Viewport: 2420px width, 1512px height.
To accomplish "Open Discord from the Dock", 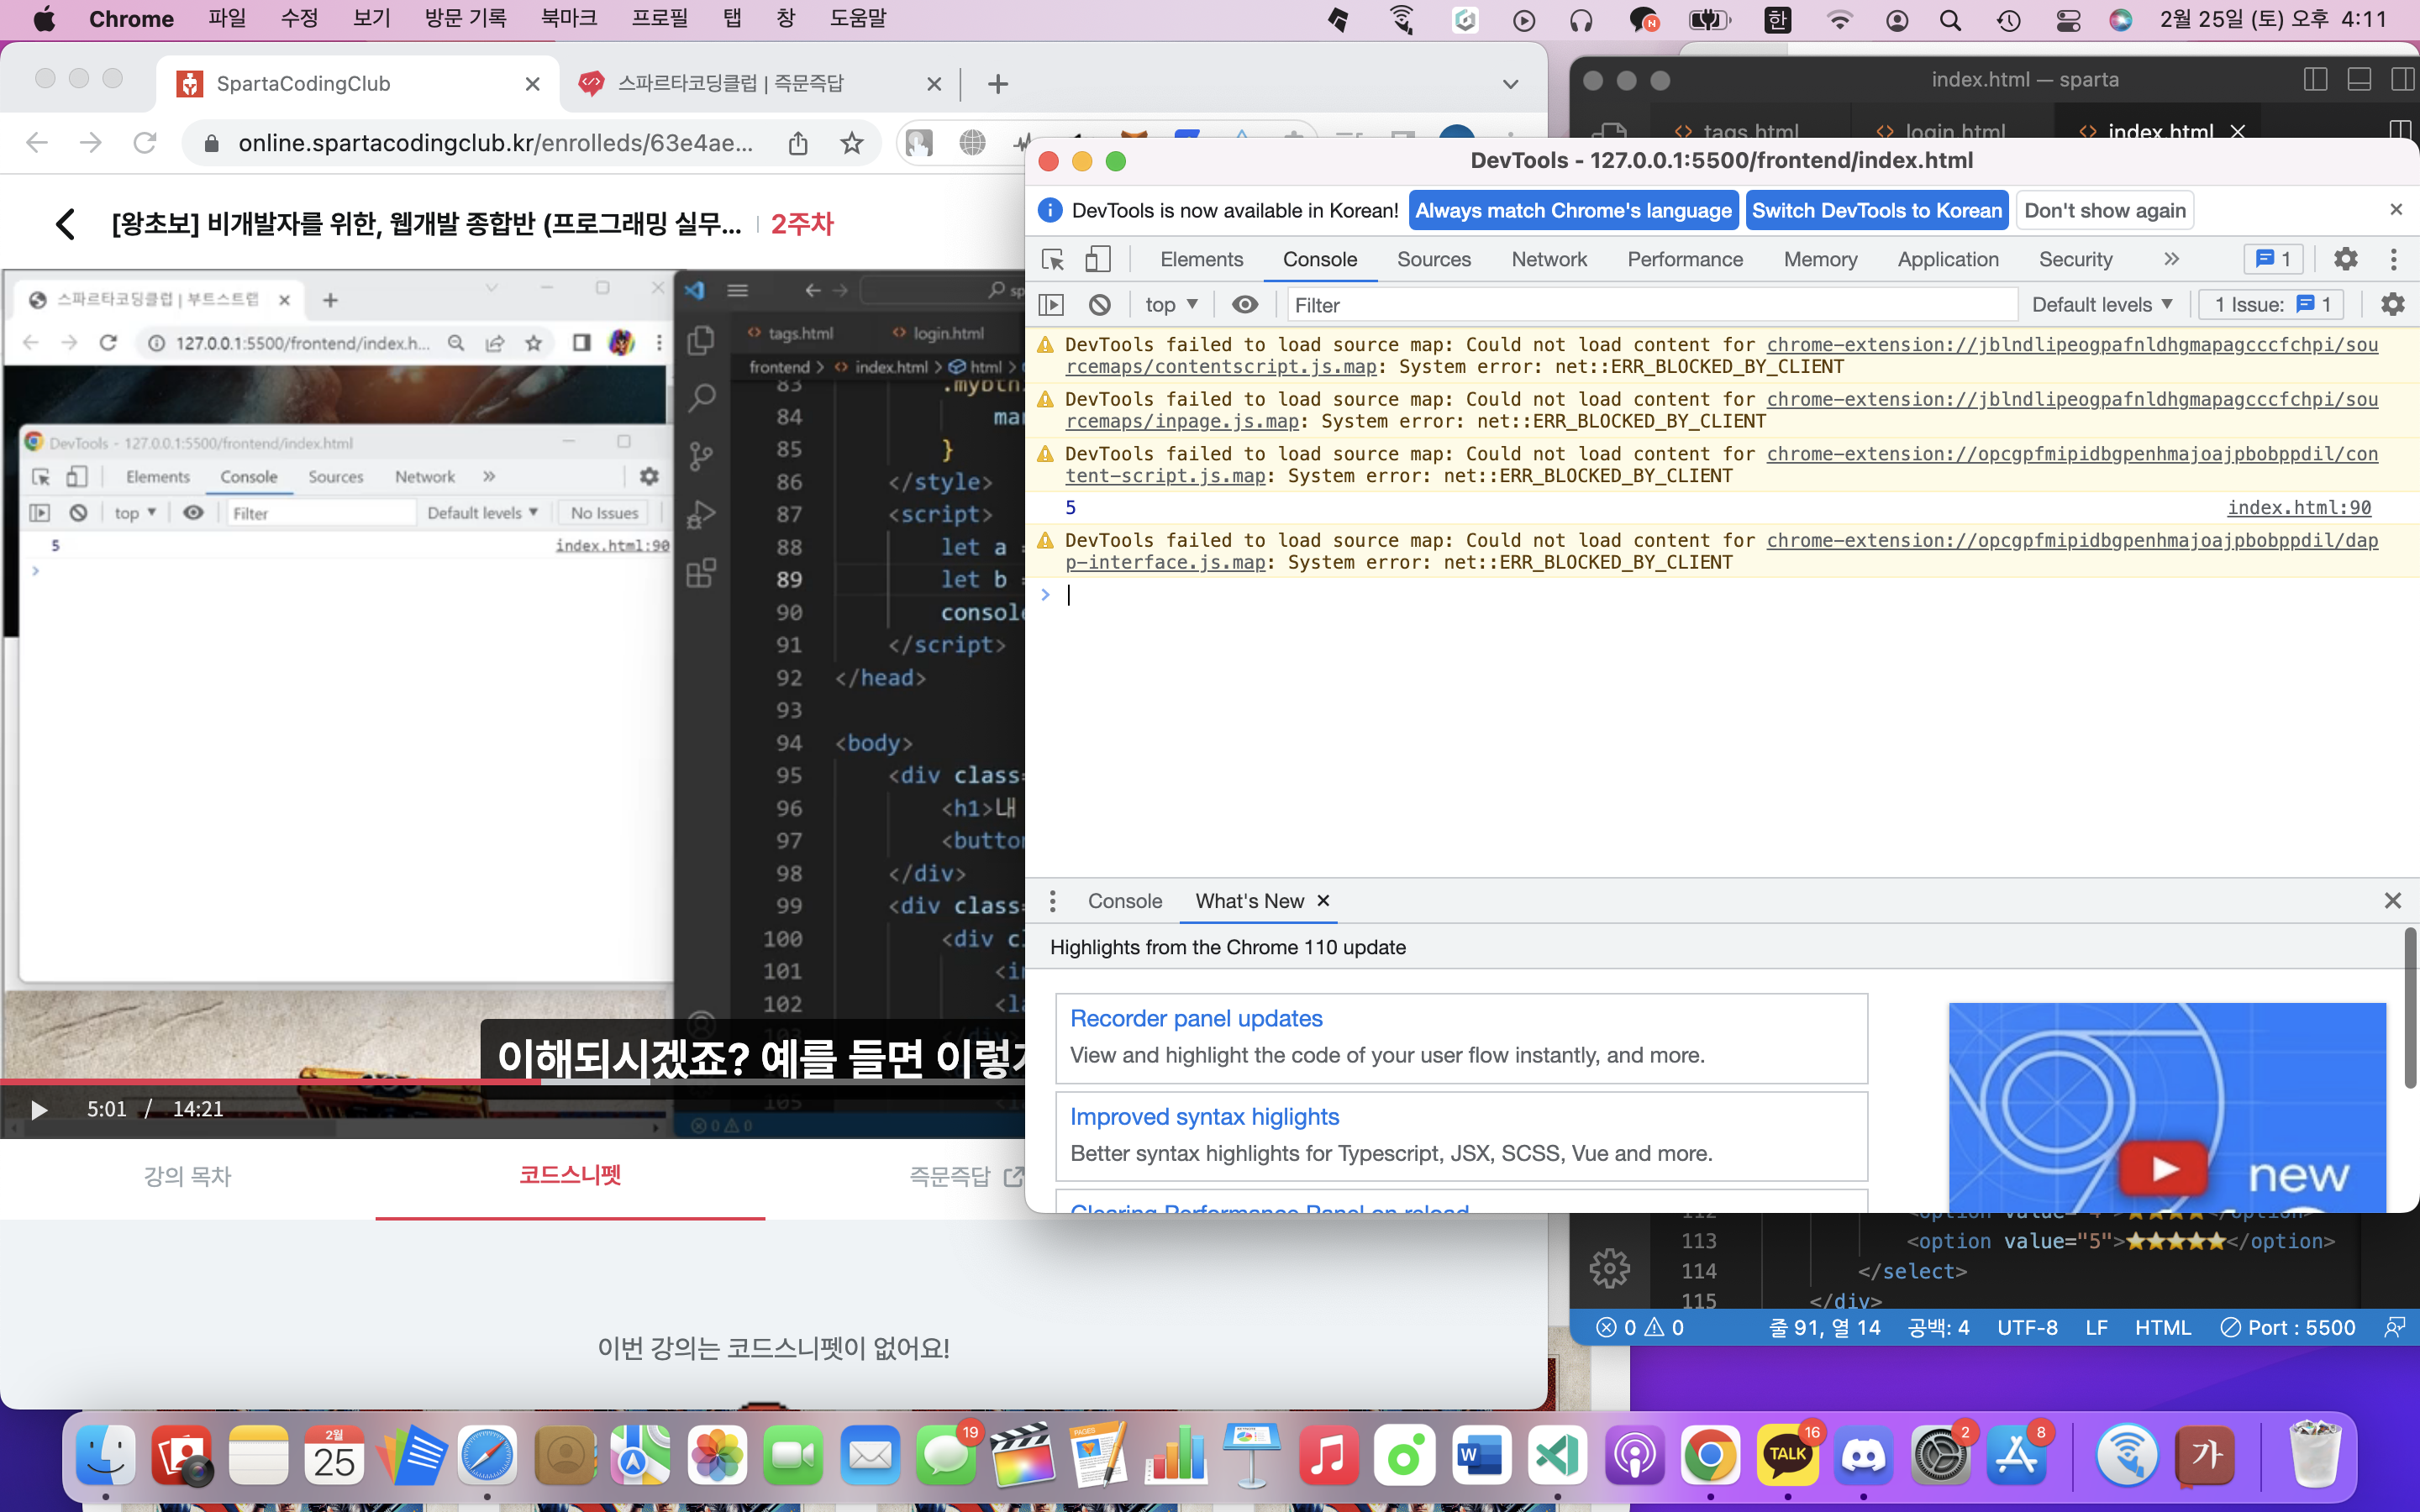I will (x=1863, y=1456).
